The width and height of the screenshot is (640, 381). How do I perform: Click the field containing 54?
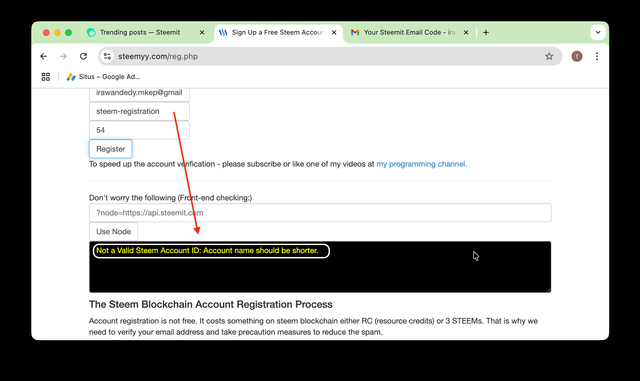(139, 130)
